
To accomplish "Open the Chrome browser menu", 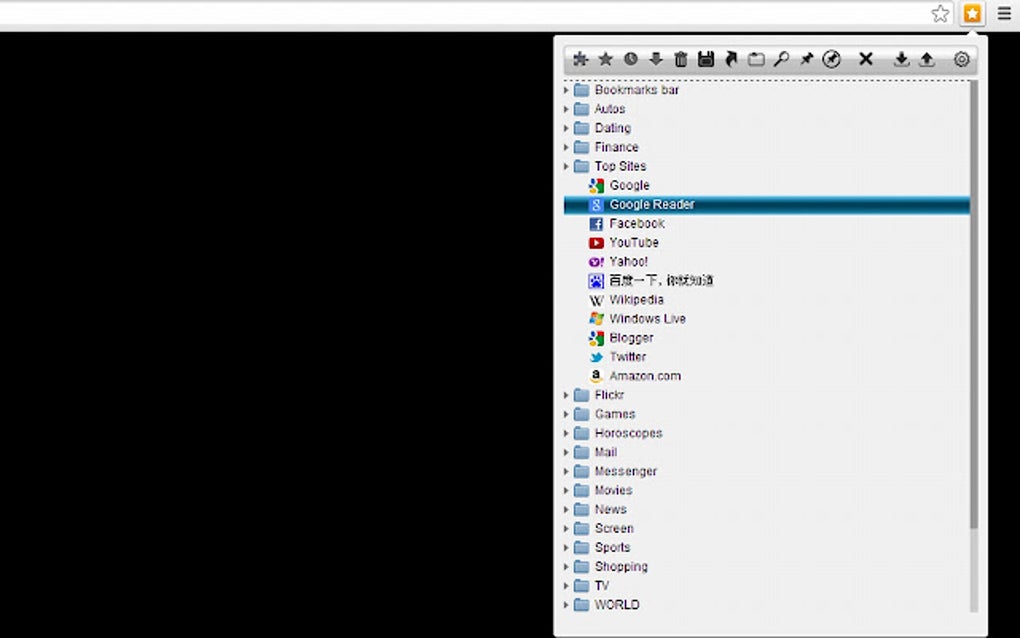I will click(x=1004, y=13).
